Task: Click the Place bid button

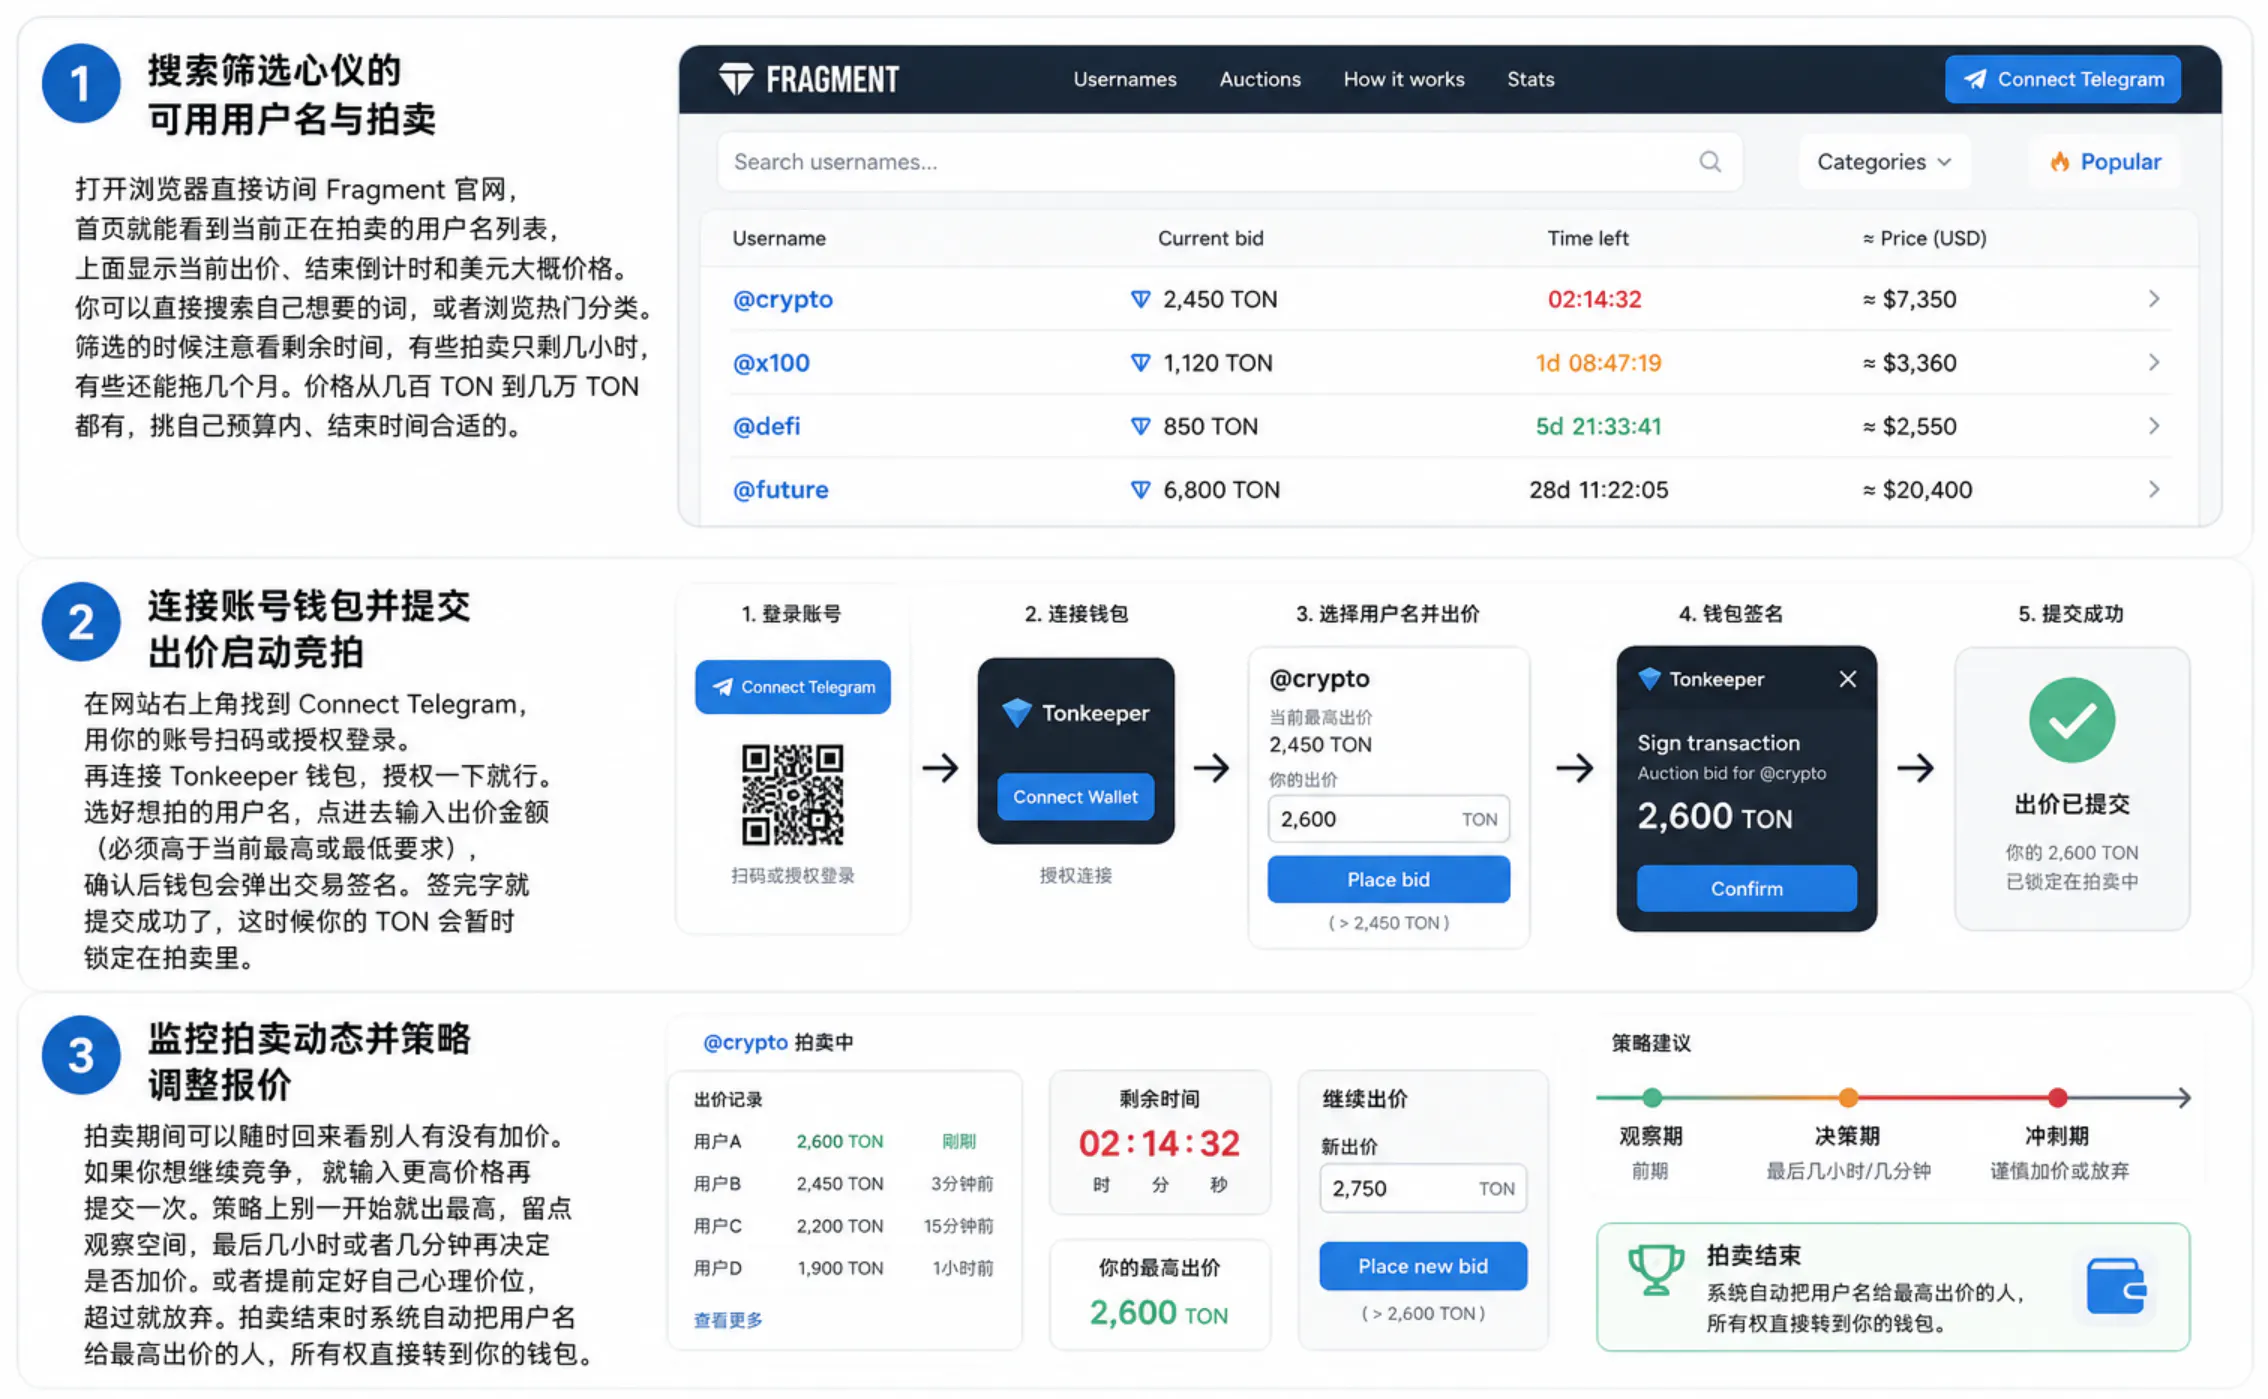Action: pos(1389,879)
